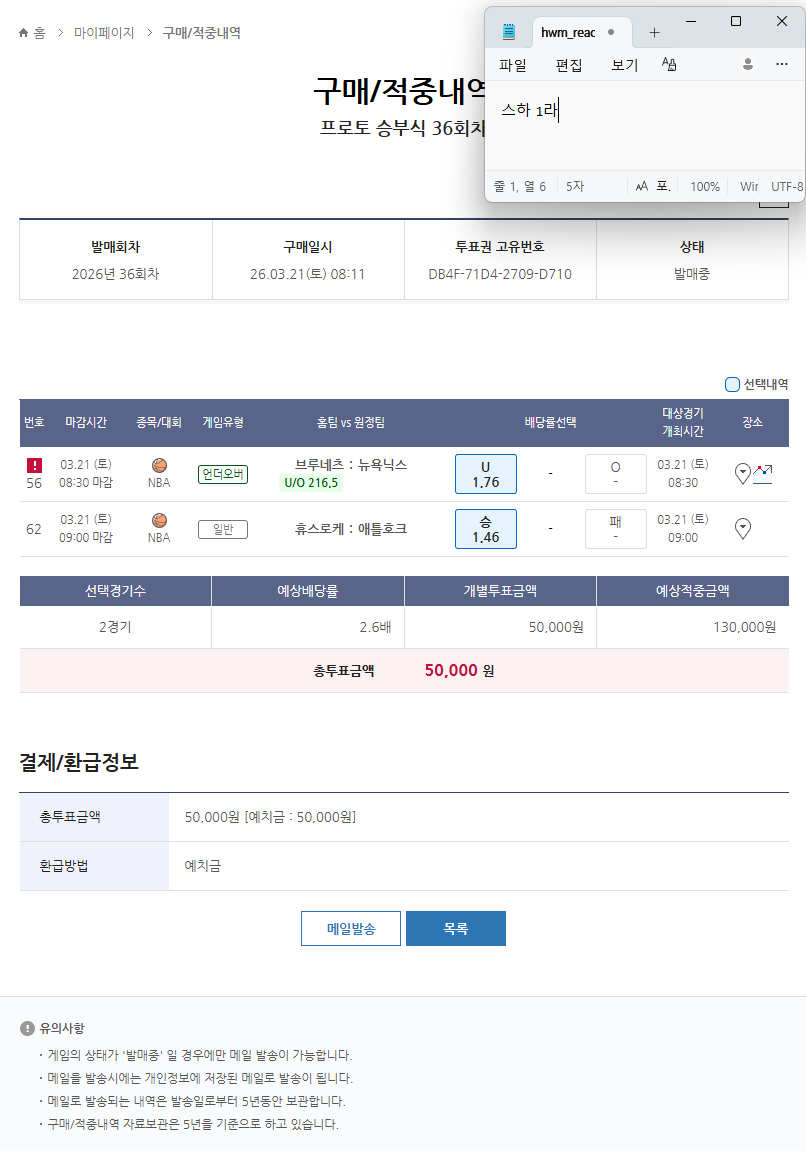The width and height of the screenshot is (806, 1151).
Task: Open the Notepad account profile icon
Action: (747, 64)
